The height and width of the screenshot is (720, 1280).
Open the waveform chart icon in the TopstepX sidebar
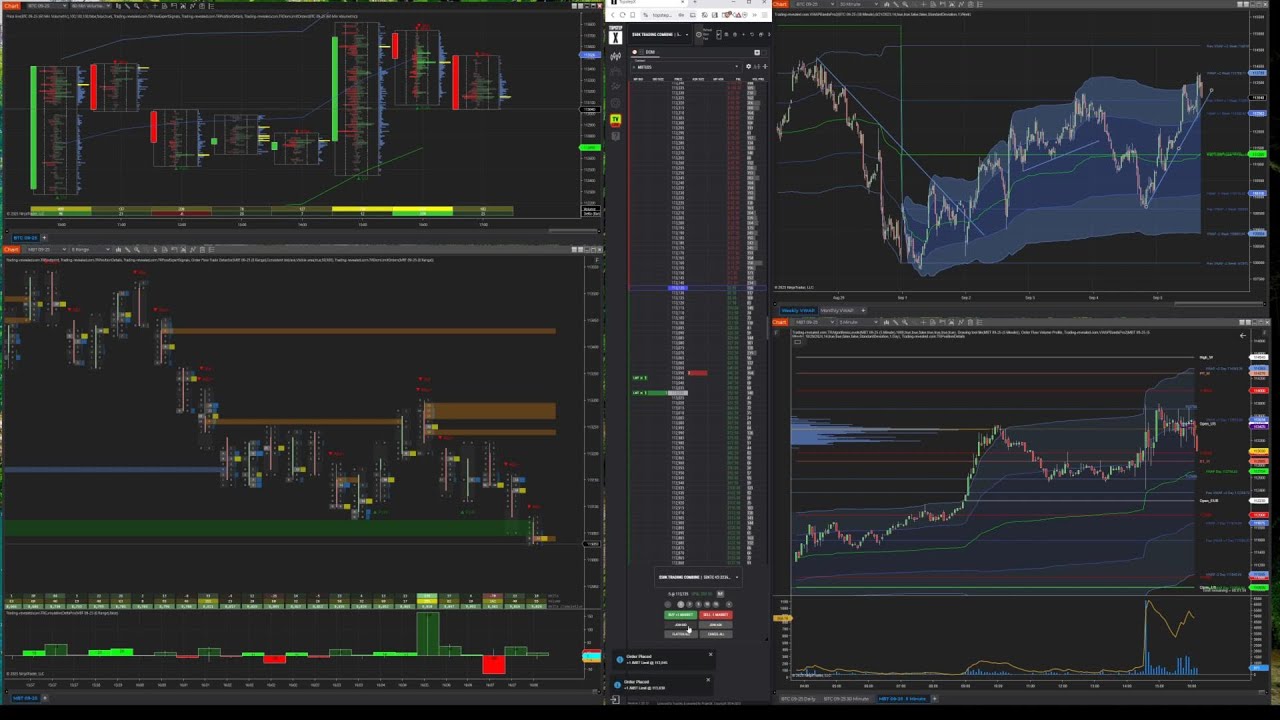point(615,56)
